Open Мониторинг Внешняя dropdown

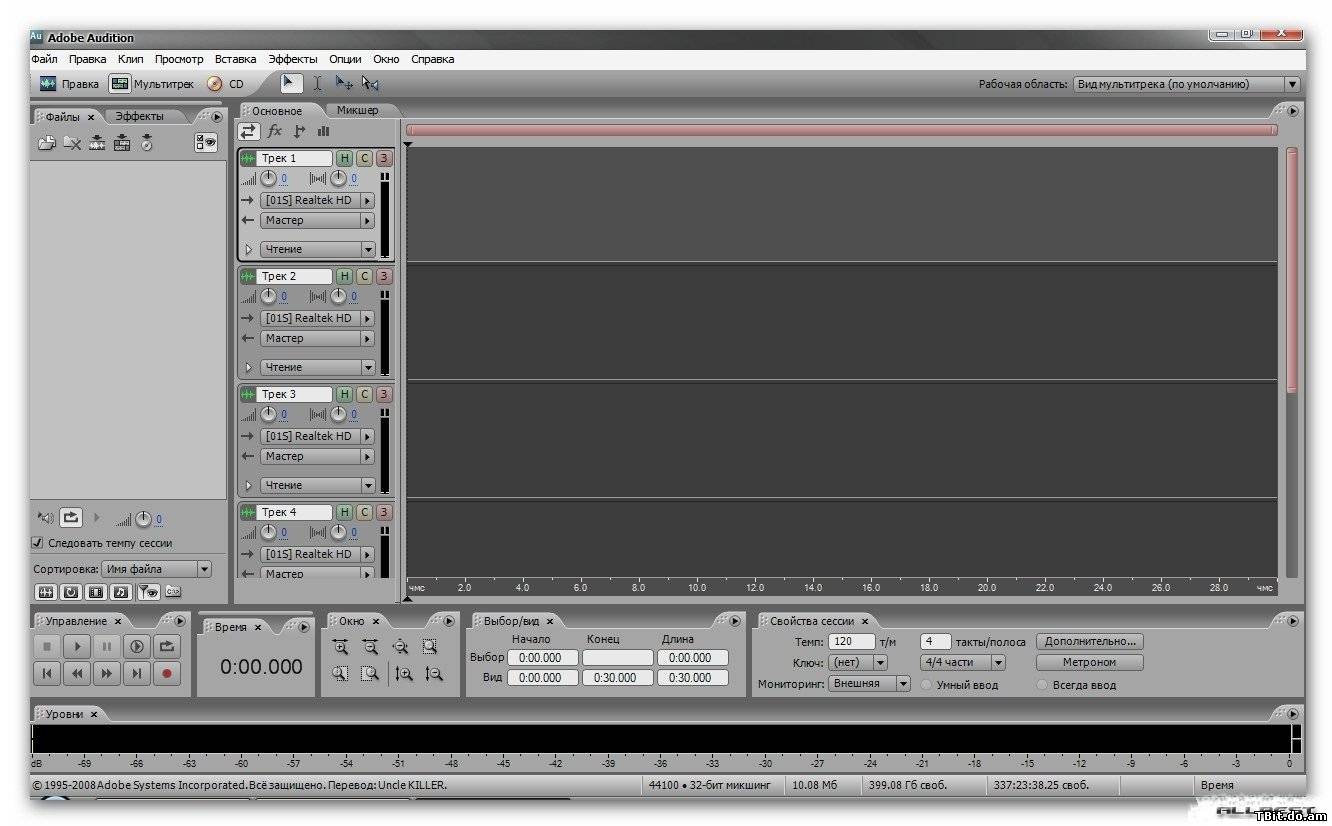click(869, 684)
